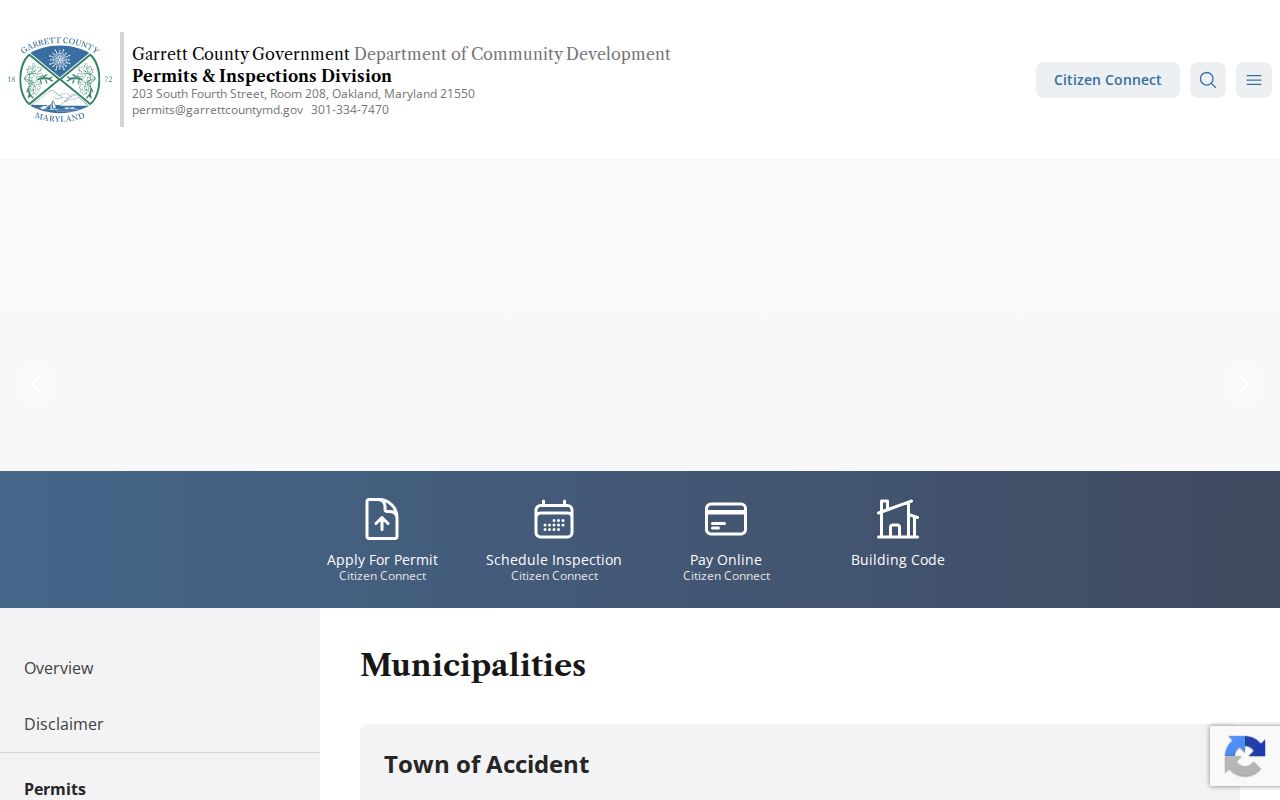Click the Apply For Permit upload icon
Screen dimensions: 1280x800
(382, 519)
